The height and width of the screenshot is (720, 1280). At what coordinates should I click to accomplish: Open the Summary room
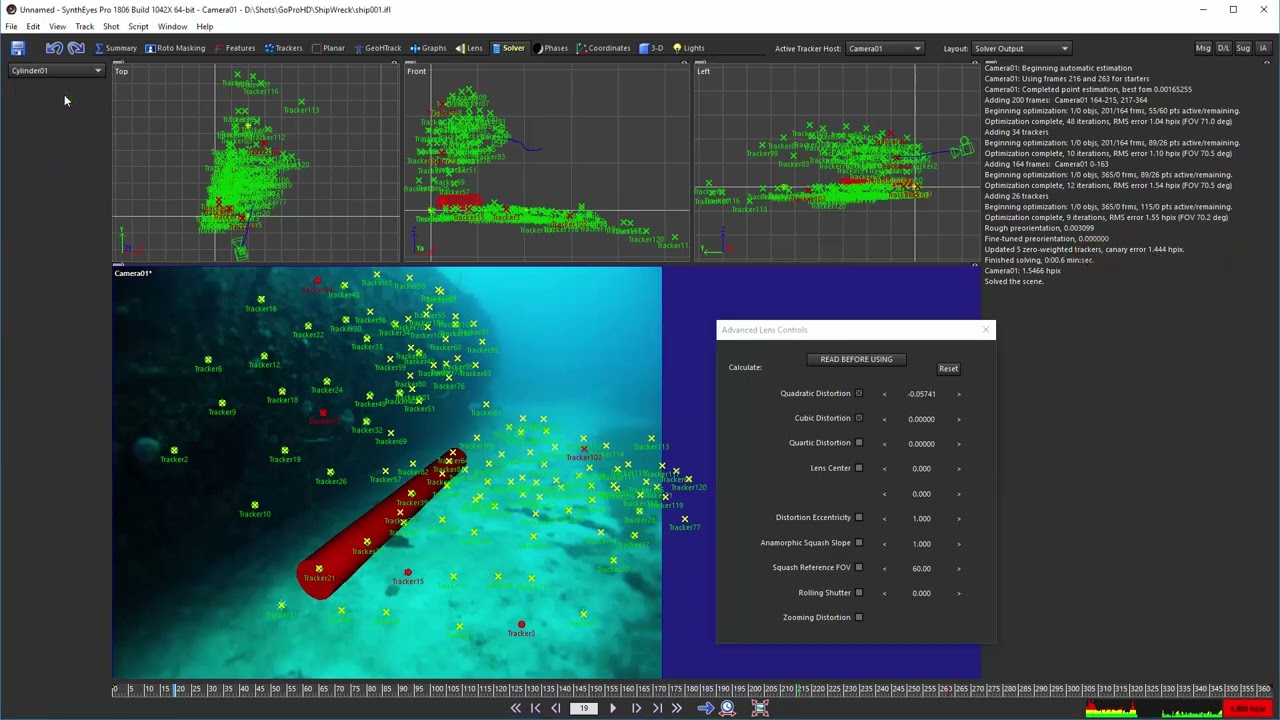(x=115, y=48)
